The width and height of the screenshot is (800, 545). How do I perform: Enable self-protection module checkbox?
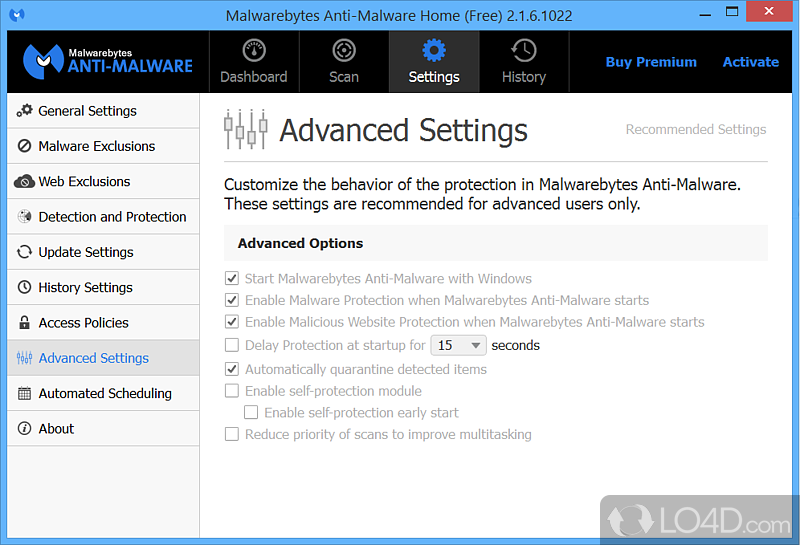click(232, 391)
